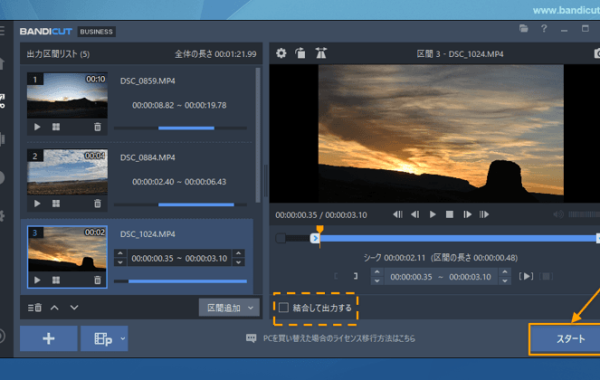Decrease segment 3 end time in list

pos(238,263)
